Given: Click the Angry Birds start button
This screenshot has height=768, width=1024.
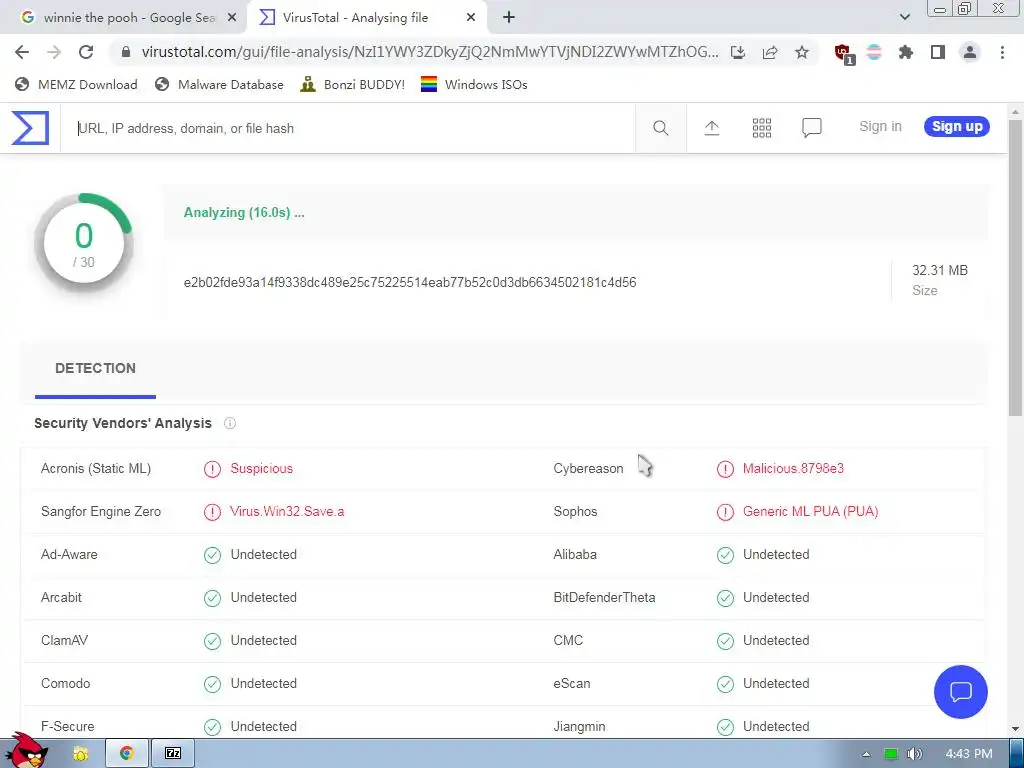Looking at the screenshot, I should pyautogui.click(x=27, y=751).
